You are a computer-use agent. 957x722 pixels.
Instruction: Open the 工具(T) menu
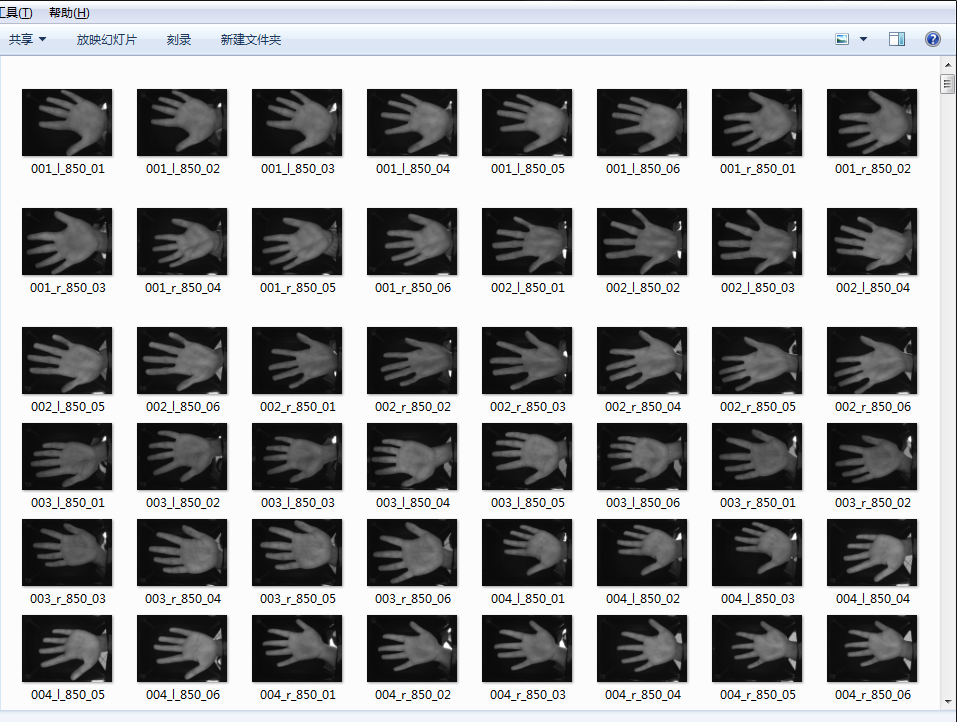(16, 13)
